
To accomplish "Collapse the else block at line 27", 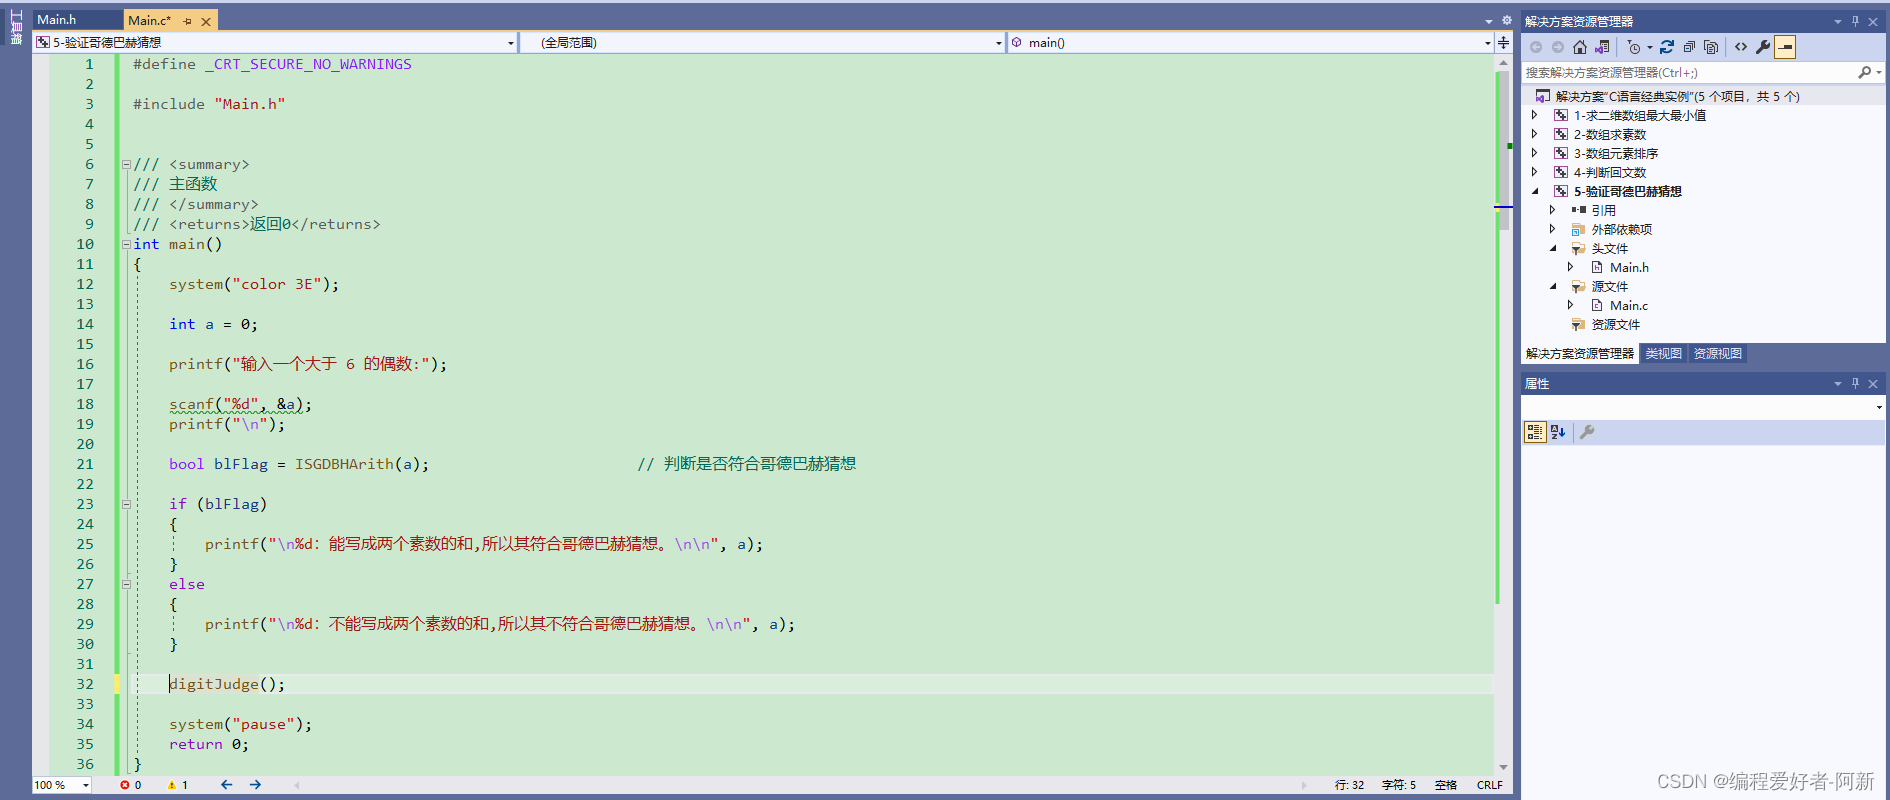I will (126, 584).
